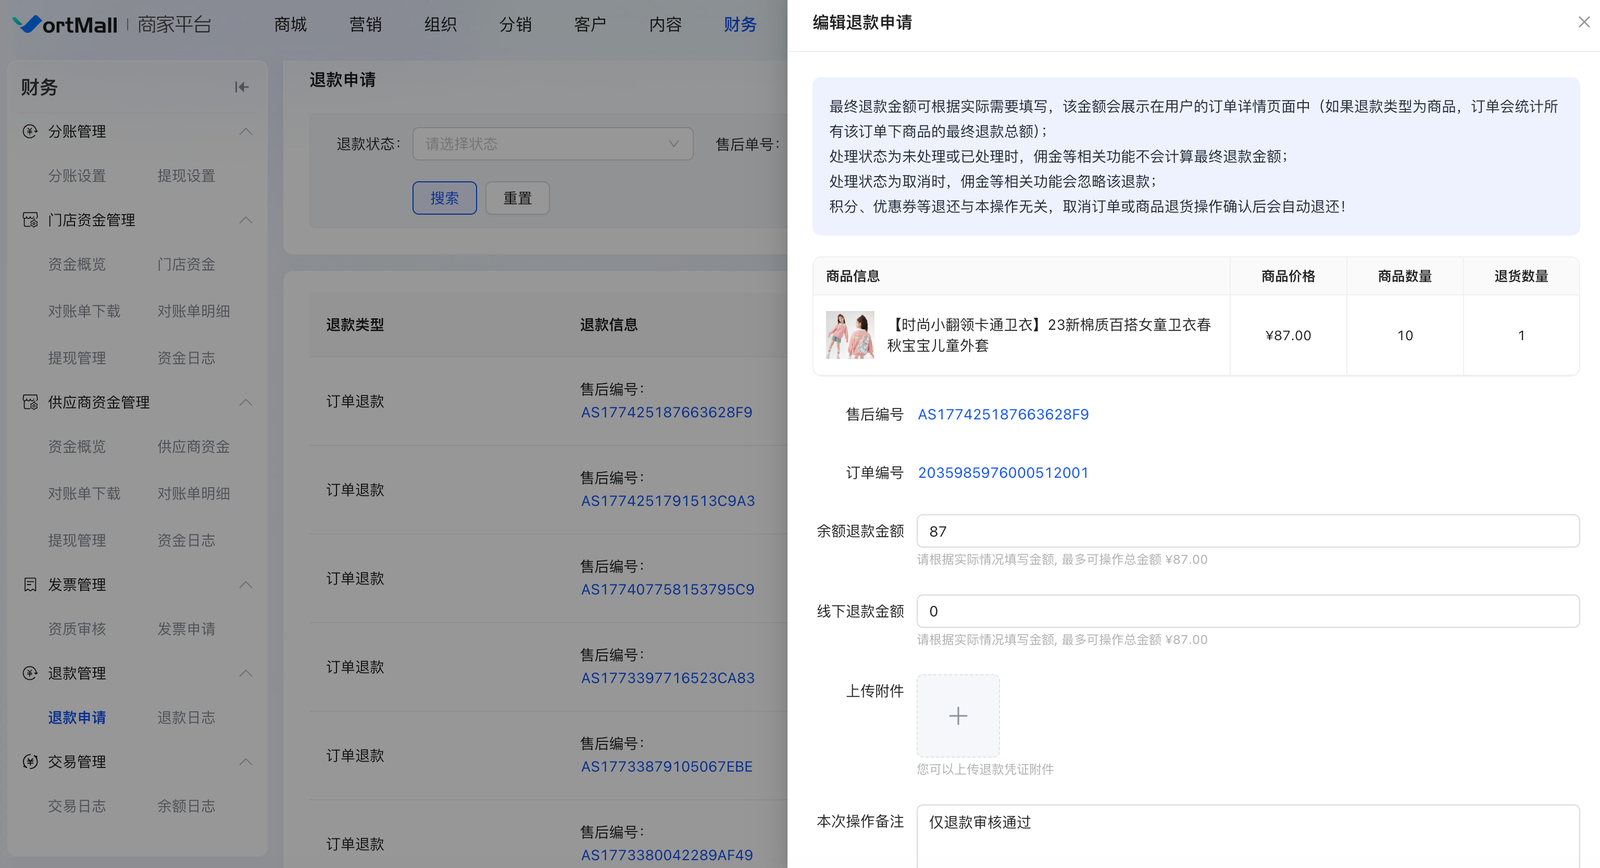This screenshot has width=1600, height=868.
Task: Open the 营销 top navigation tab
Action: (x=365, y=24)
